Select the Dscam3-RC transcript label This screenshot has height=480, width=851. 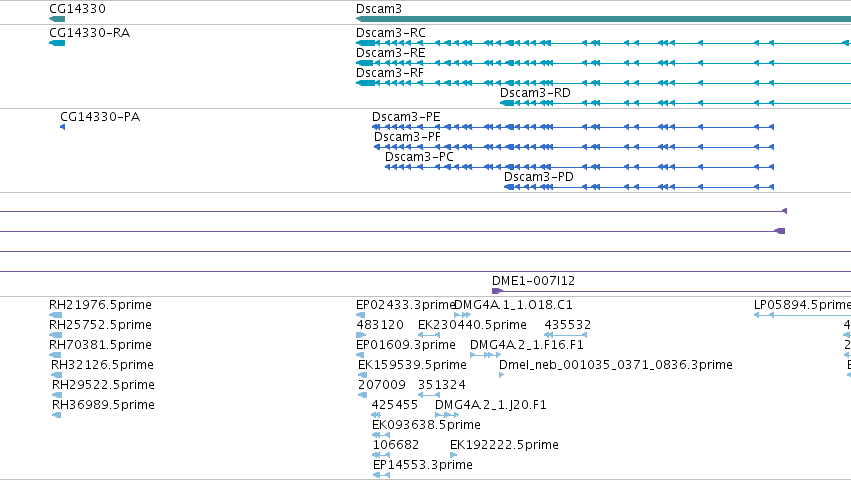391,33
